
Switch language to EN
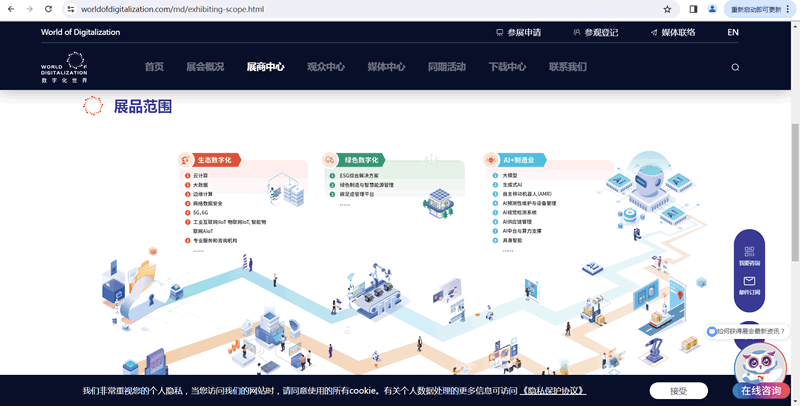point(733,32)
